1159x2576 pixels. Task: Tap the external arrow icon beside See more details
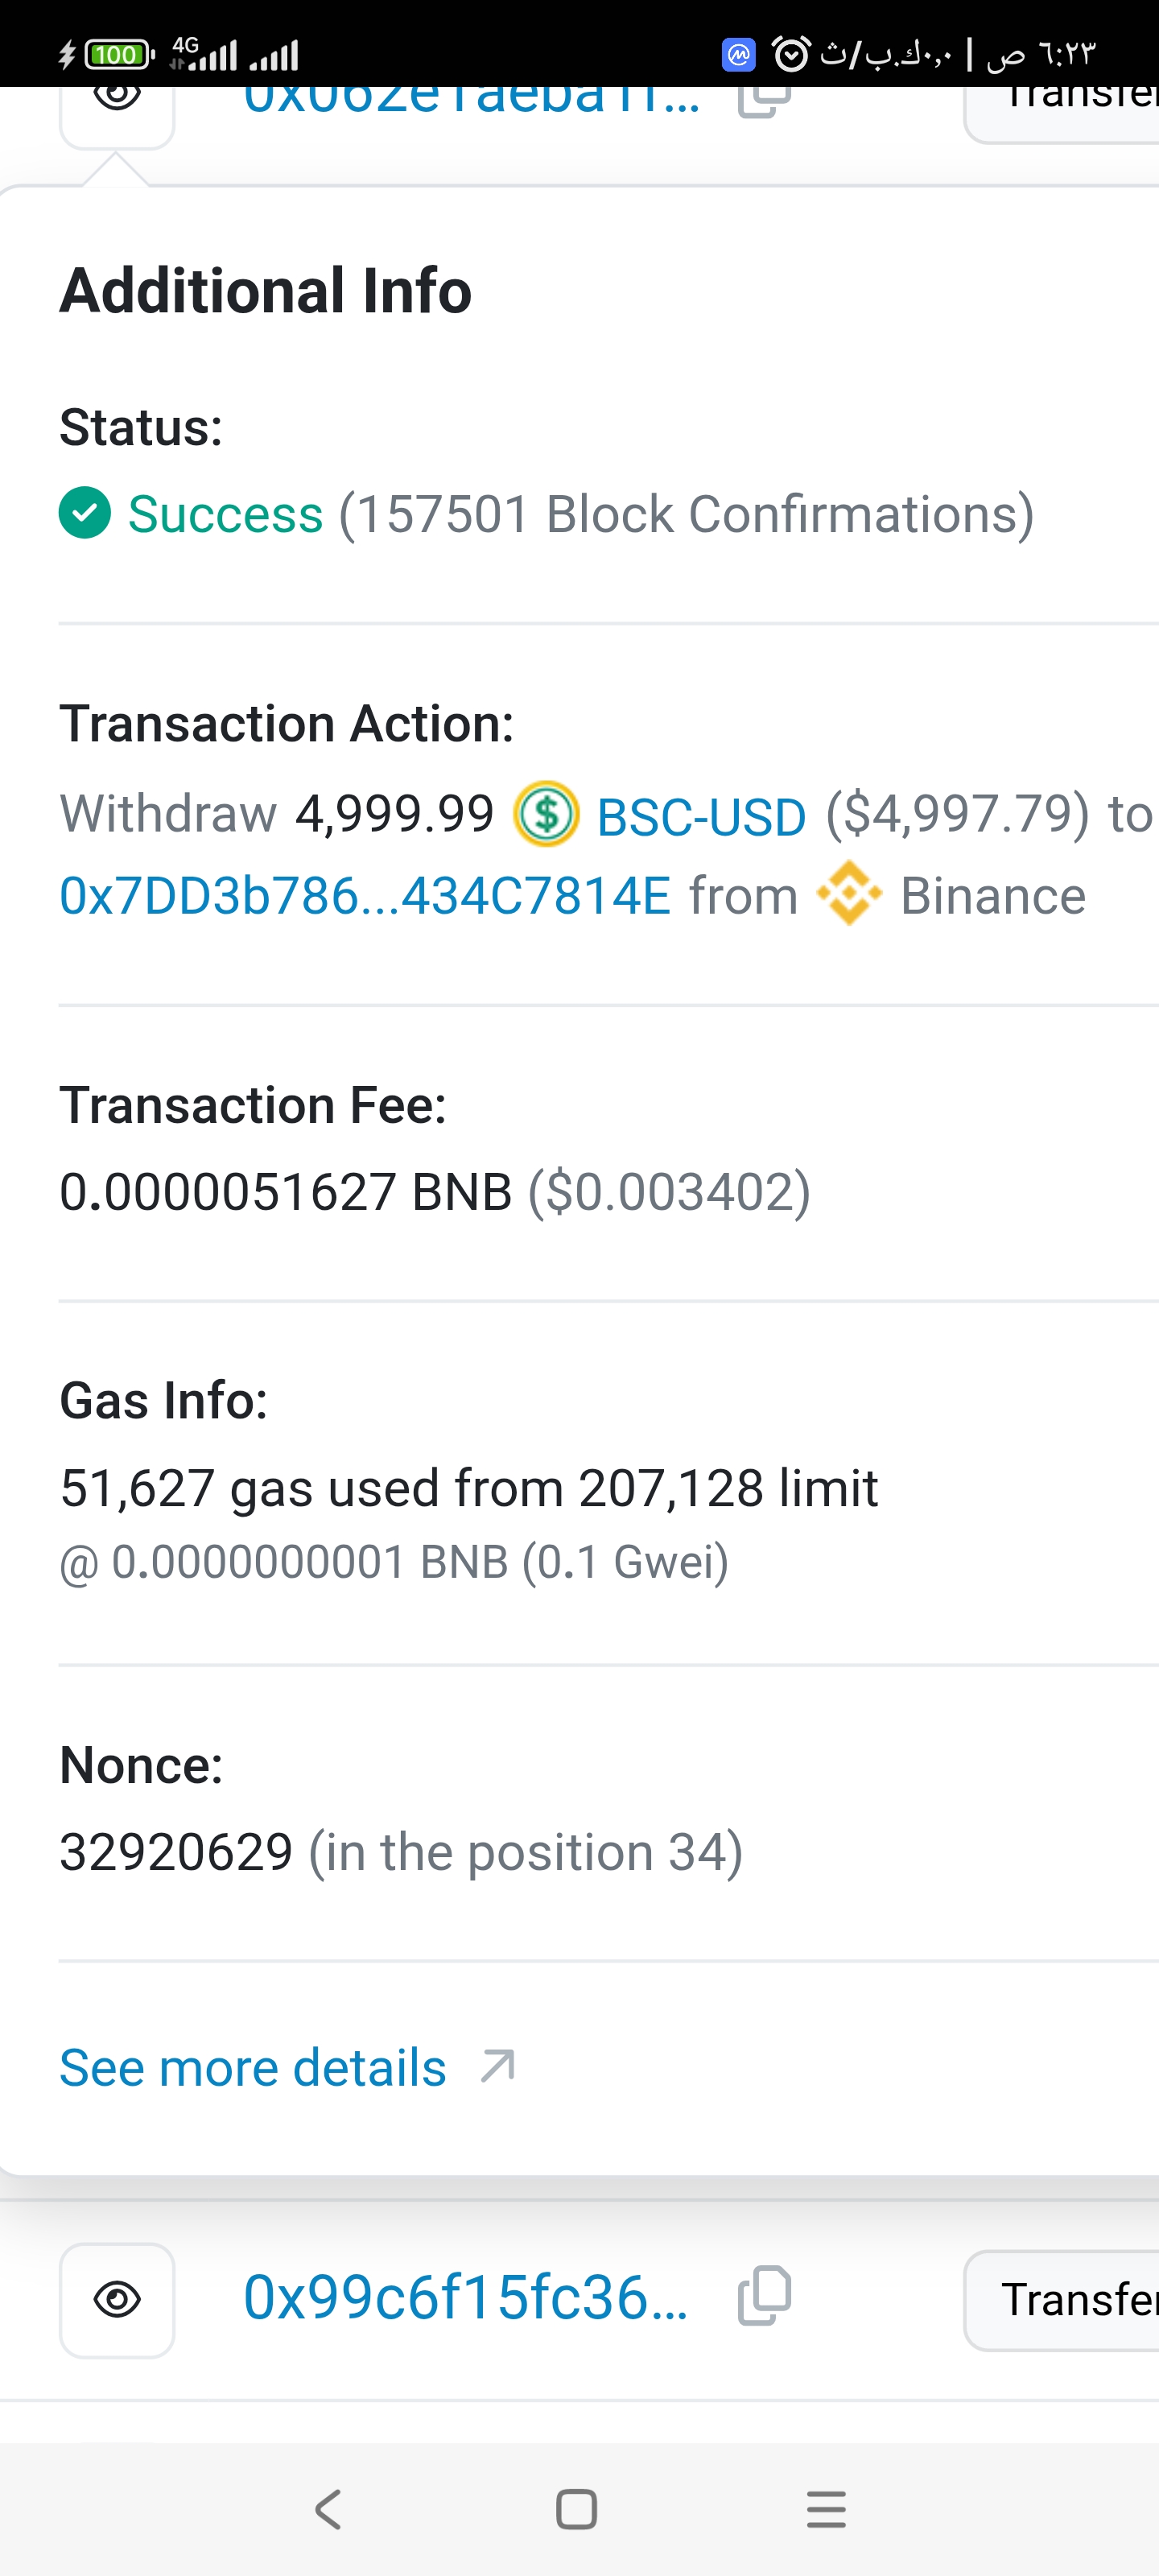[x=497, y=2066]
